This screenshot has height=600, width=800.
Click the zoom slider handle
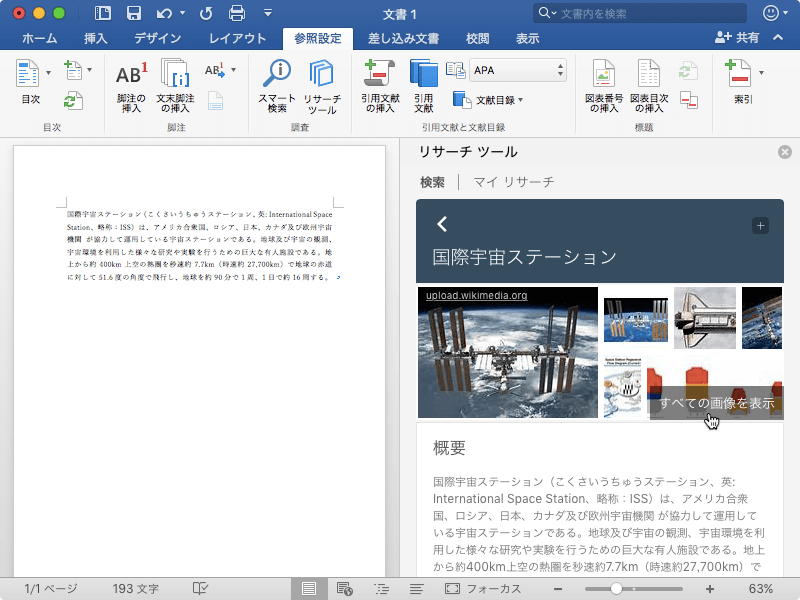pos(616,589)
